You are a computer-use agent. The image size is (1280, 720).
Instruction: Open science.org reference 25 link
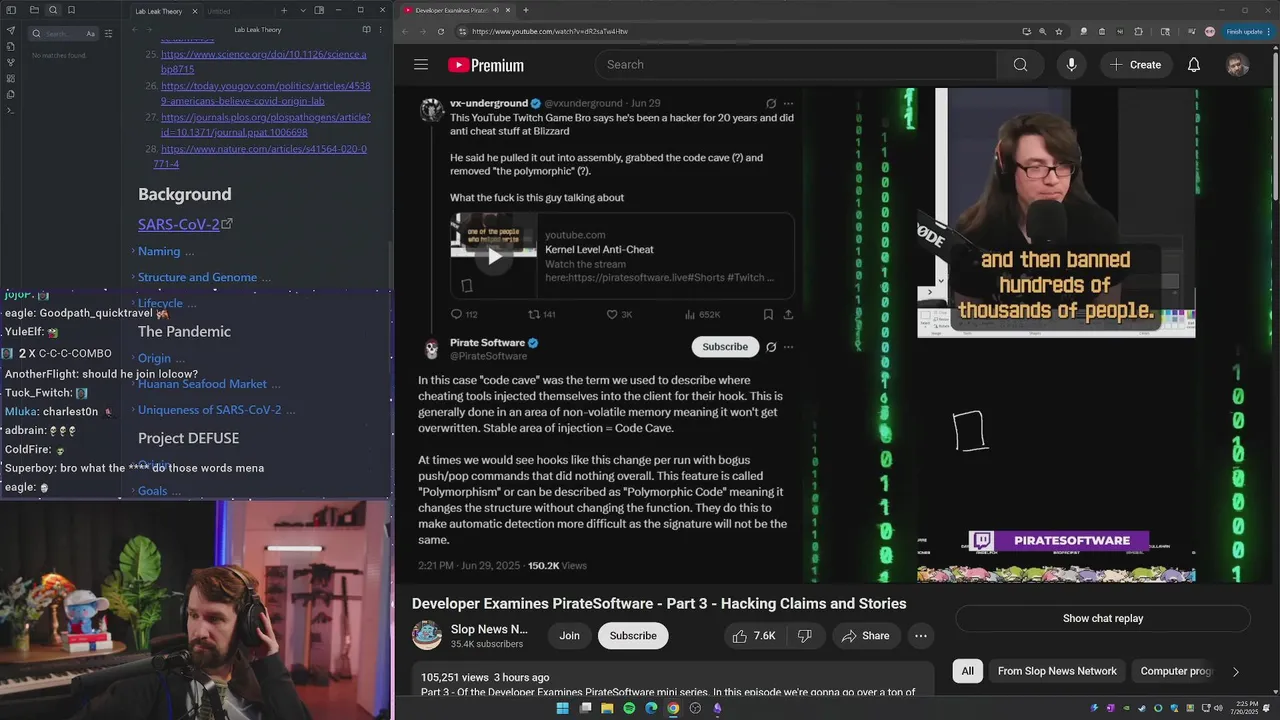point(264,62)
